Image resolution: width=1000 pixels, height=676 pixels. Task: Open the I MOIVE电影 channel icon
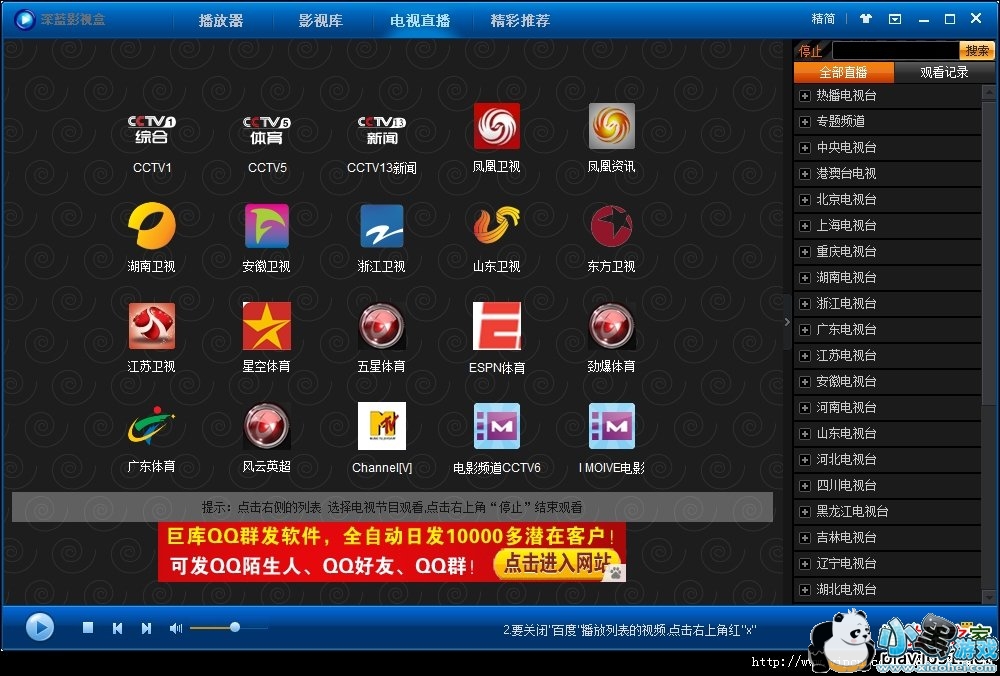[x=612, y=425]
